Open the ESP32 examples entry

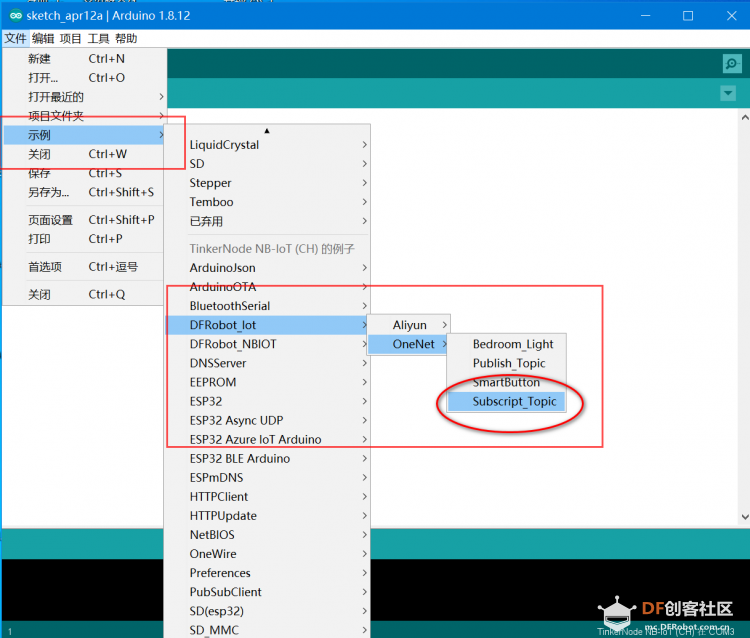pos(267,401)
